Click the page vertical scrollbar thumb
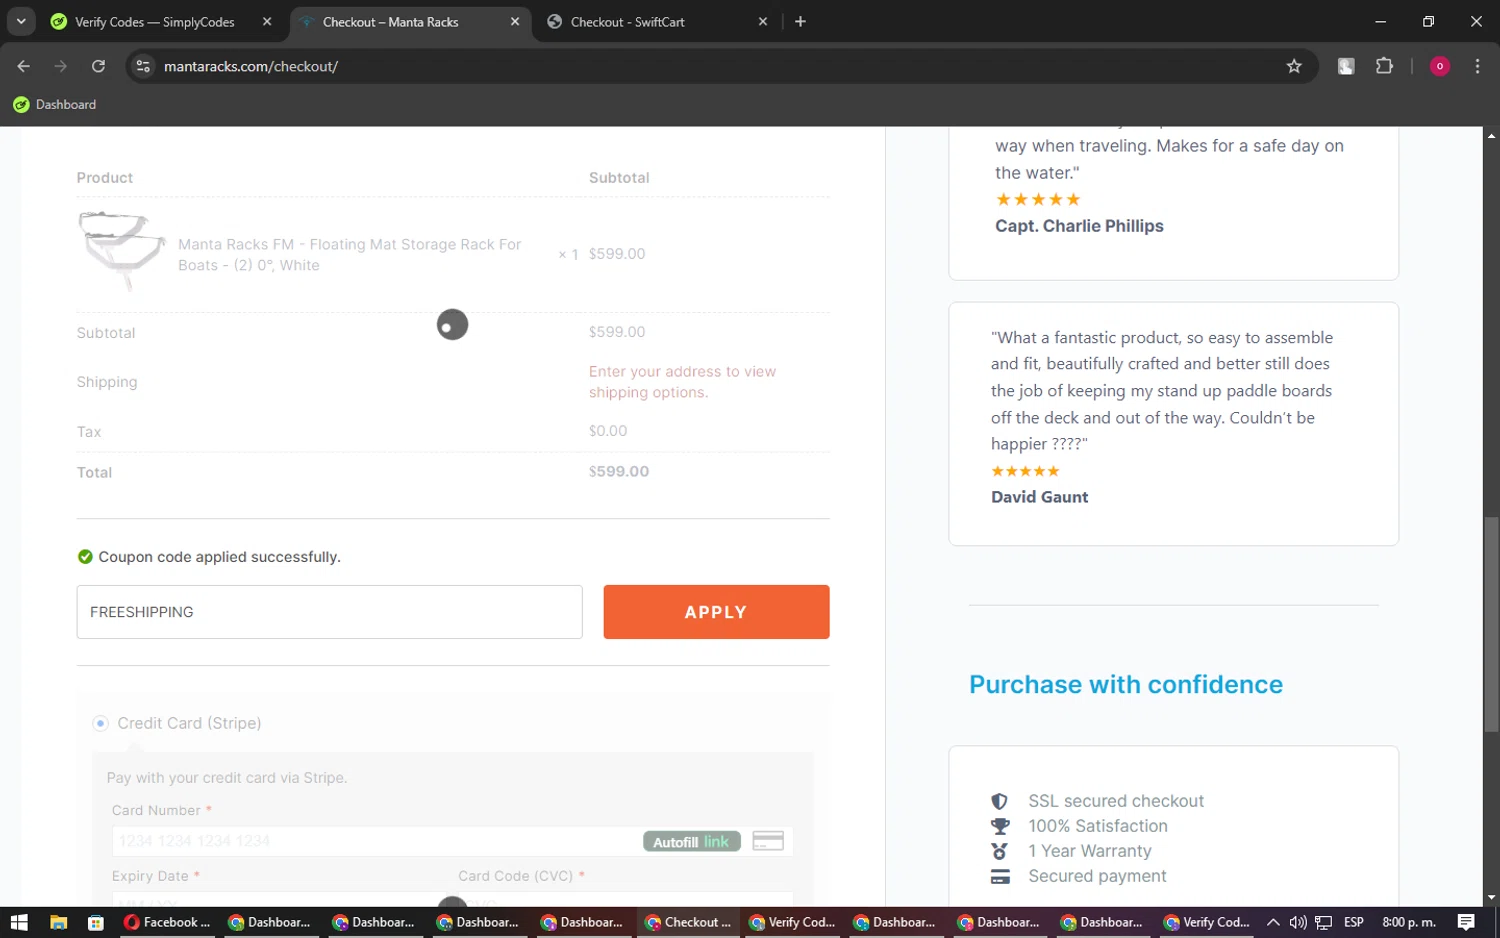The height and width of the screenshot is (938, 1500). (1491, 624)
